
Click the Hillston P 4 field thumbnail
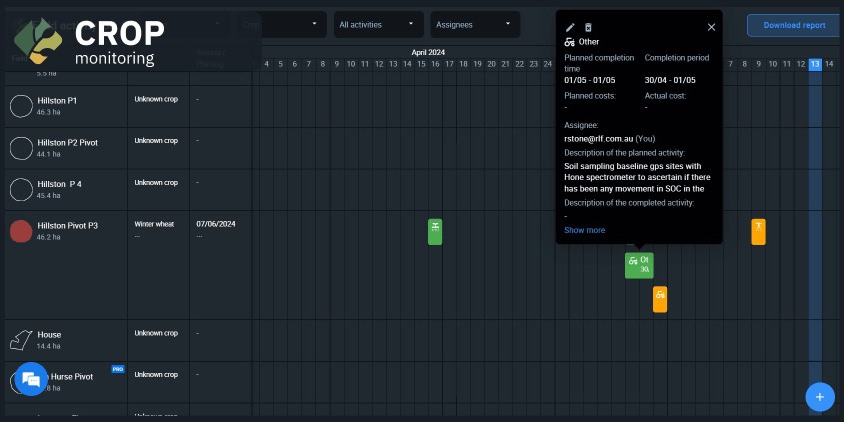22,189
